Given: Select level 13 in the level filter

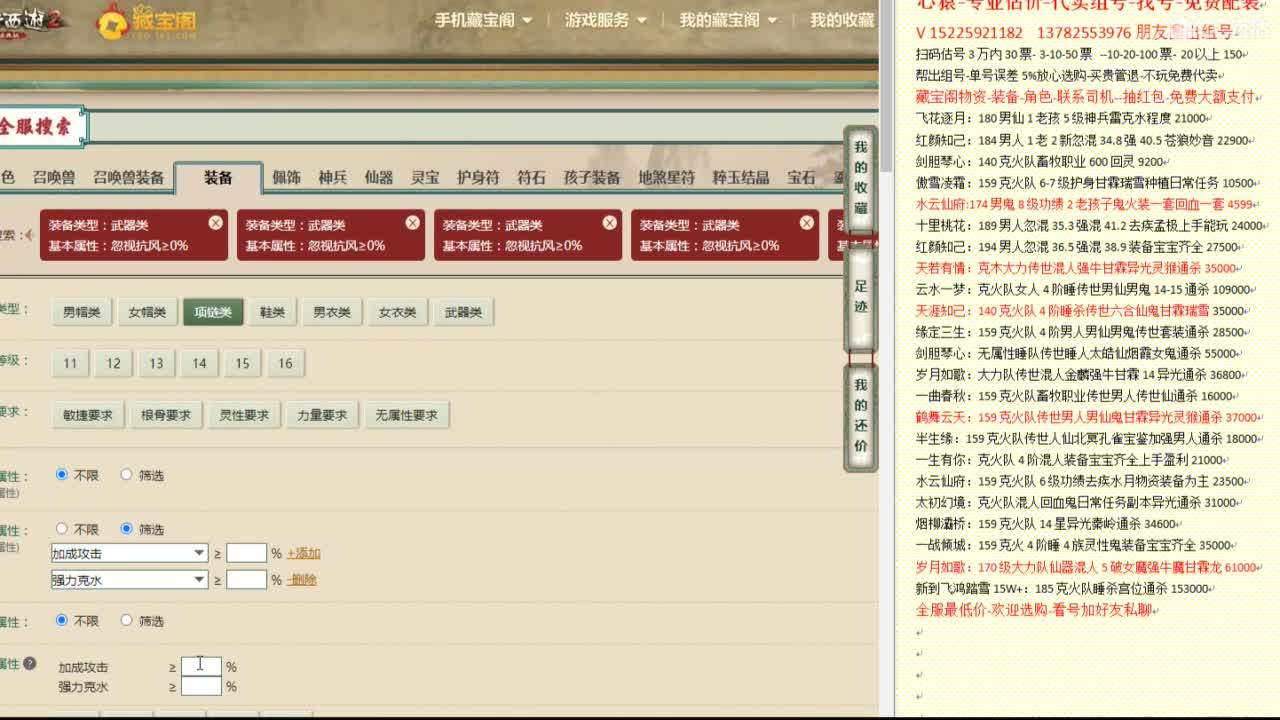Looking at the screenshot, I should coord(156,363).
